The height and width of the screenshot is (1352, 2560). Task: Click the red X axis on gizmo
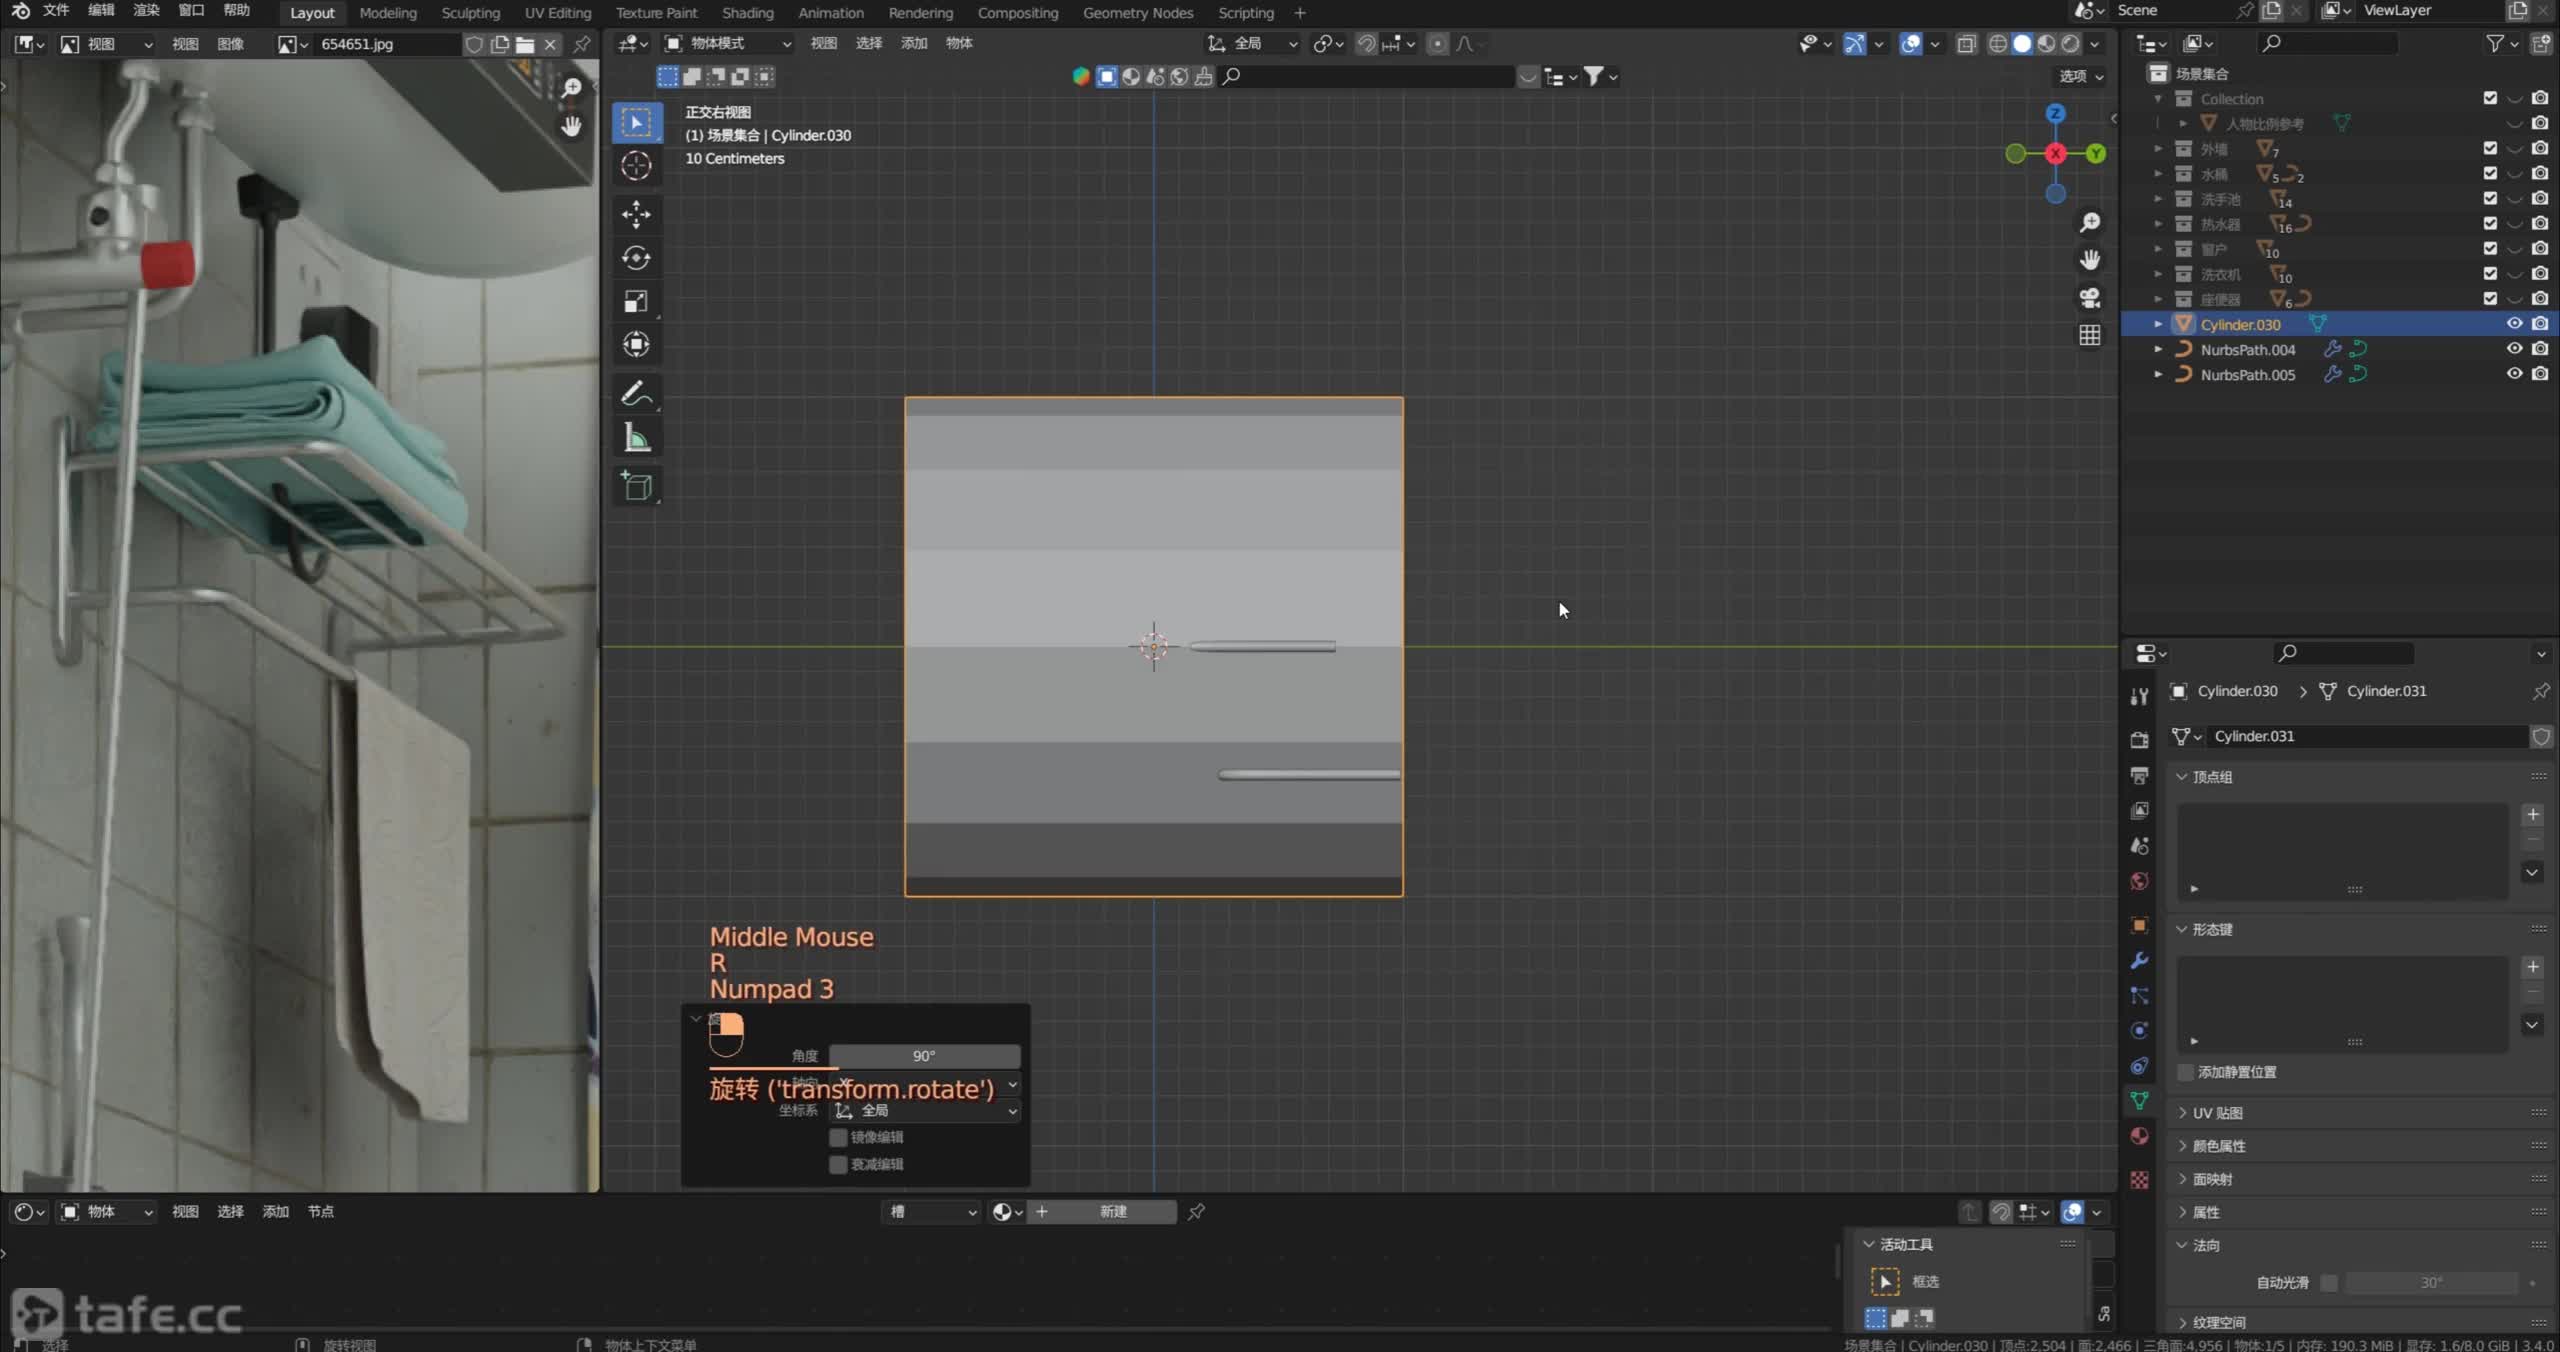[2055, 153]
